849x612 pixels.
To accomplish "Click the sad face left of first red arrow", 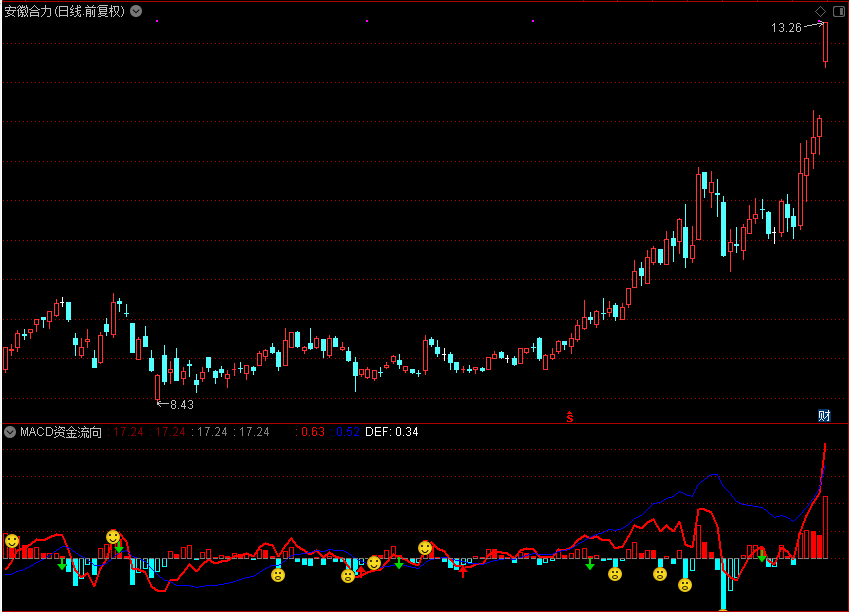I will 348,576.
